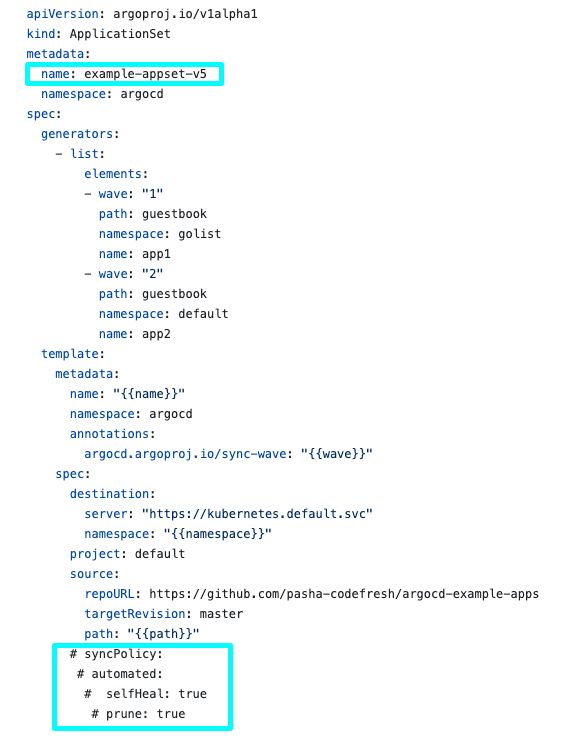Click the generators key
This screenshot has height=739, width=568.
pyautogui.click(x=77, y=134)
